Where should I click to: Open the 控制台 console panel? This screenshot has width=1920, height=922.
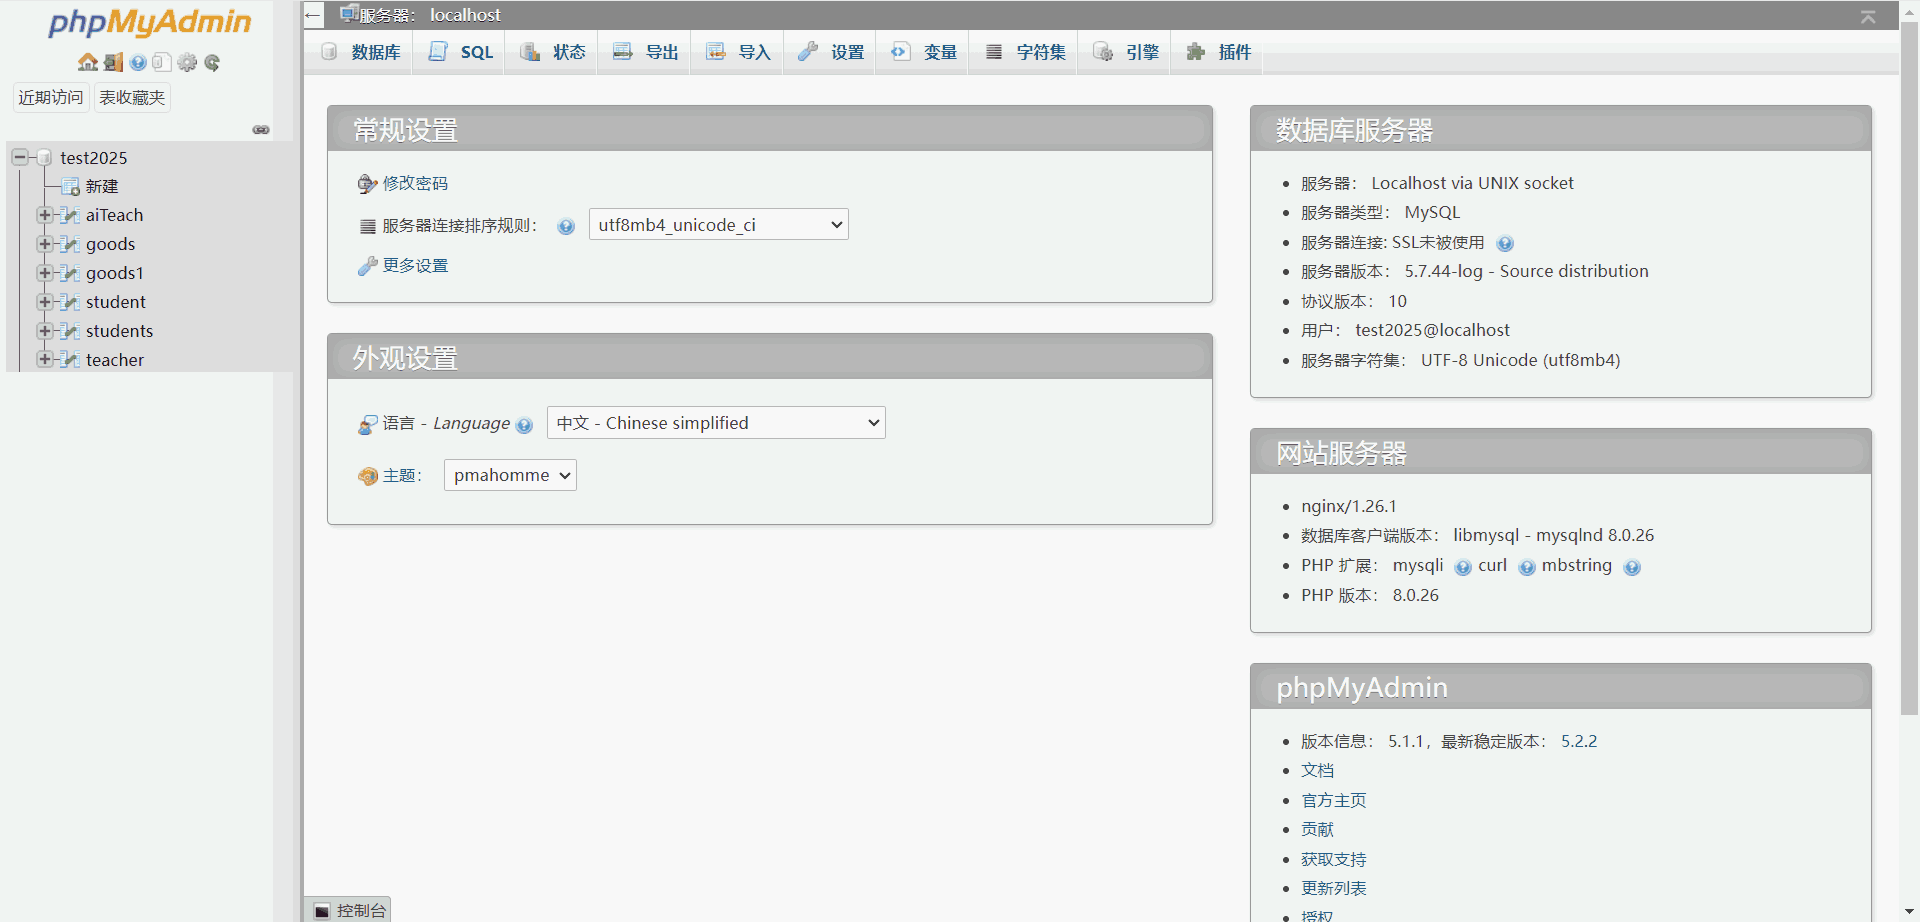pos(349,910)
